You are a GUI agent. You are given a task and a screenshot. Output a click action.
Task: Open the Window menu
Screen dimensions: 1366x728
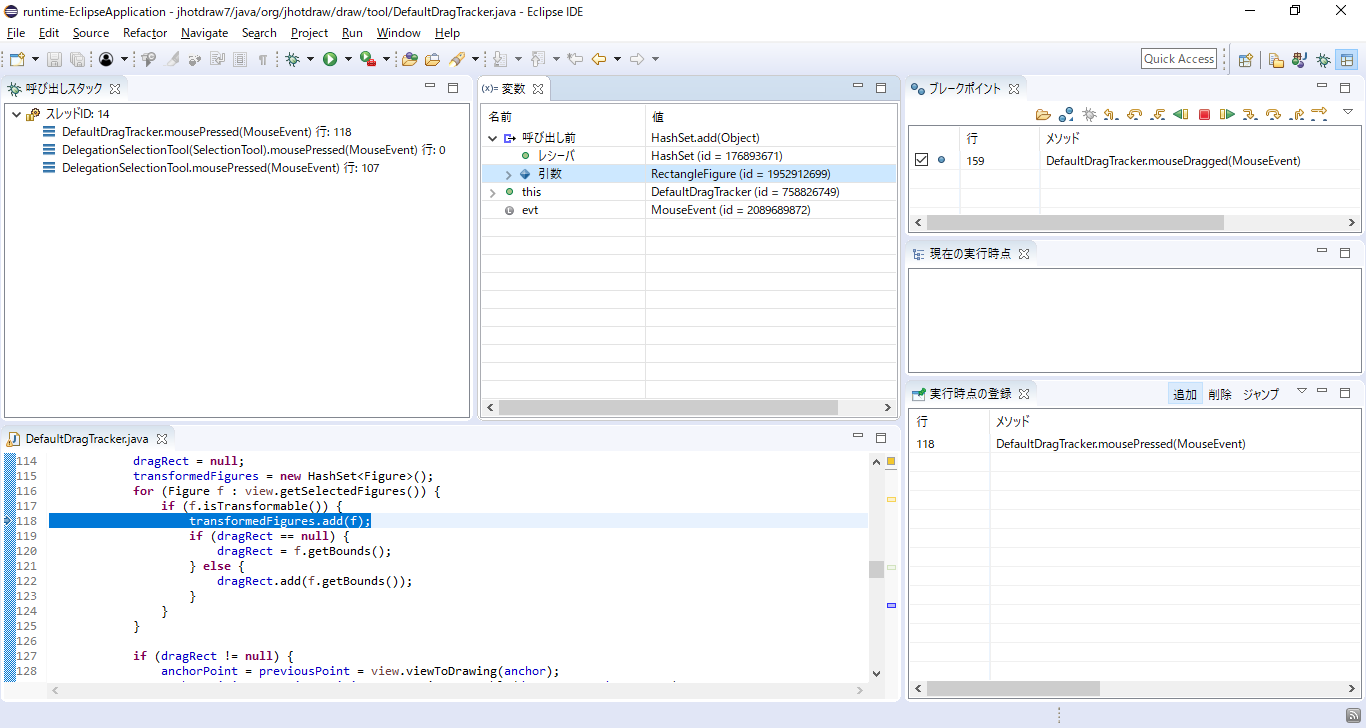point(398,33)
